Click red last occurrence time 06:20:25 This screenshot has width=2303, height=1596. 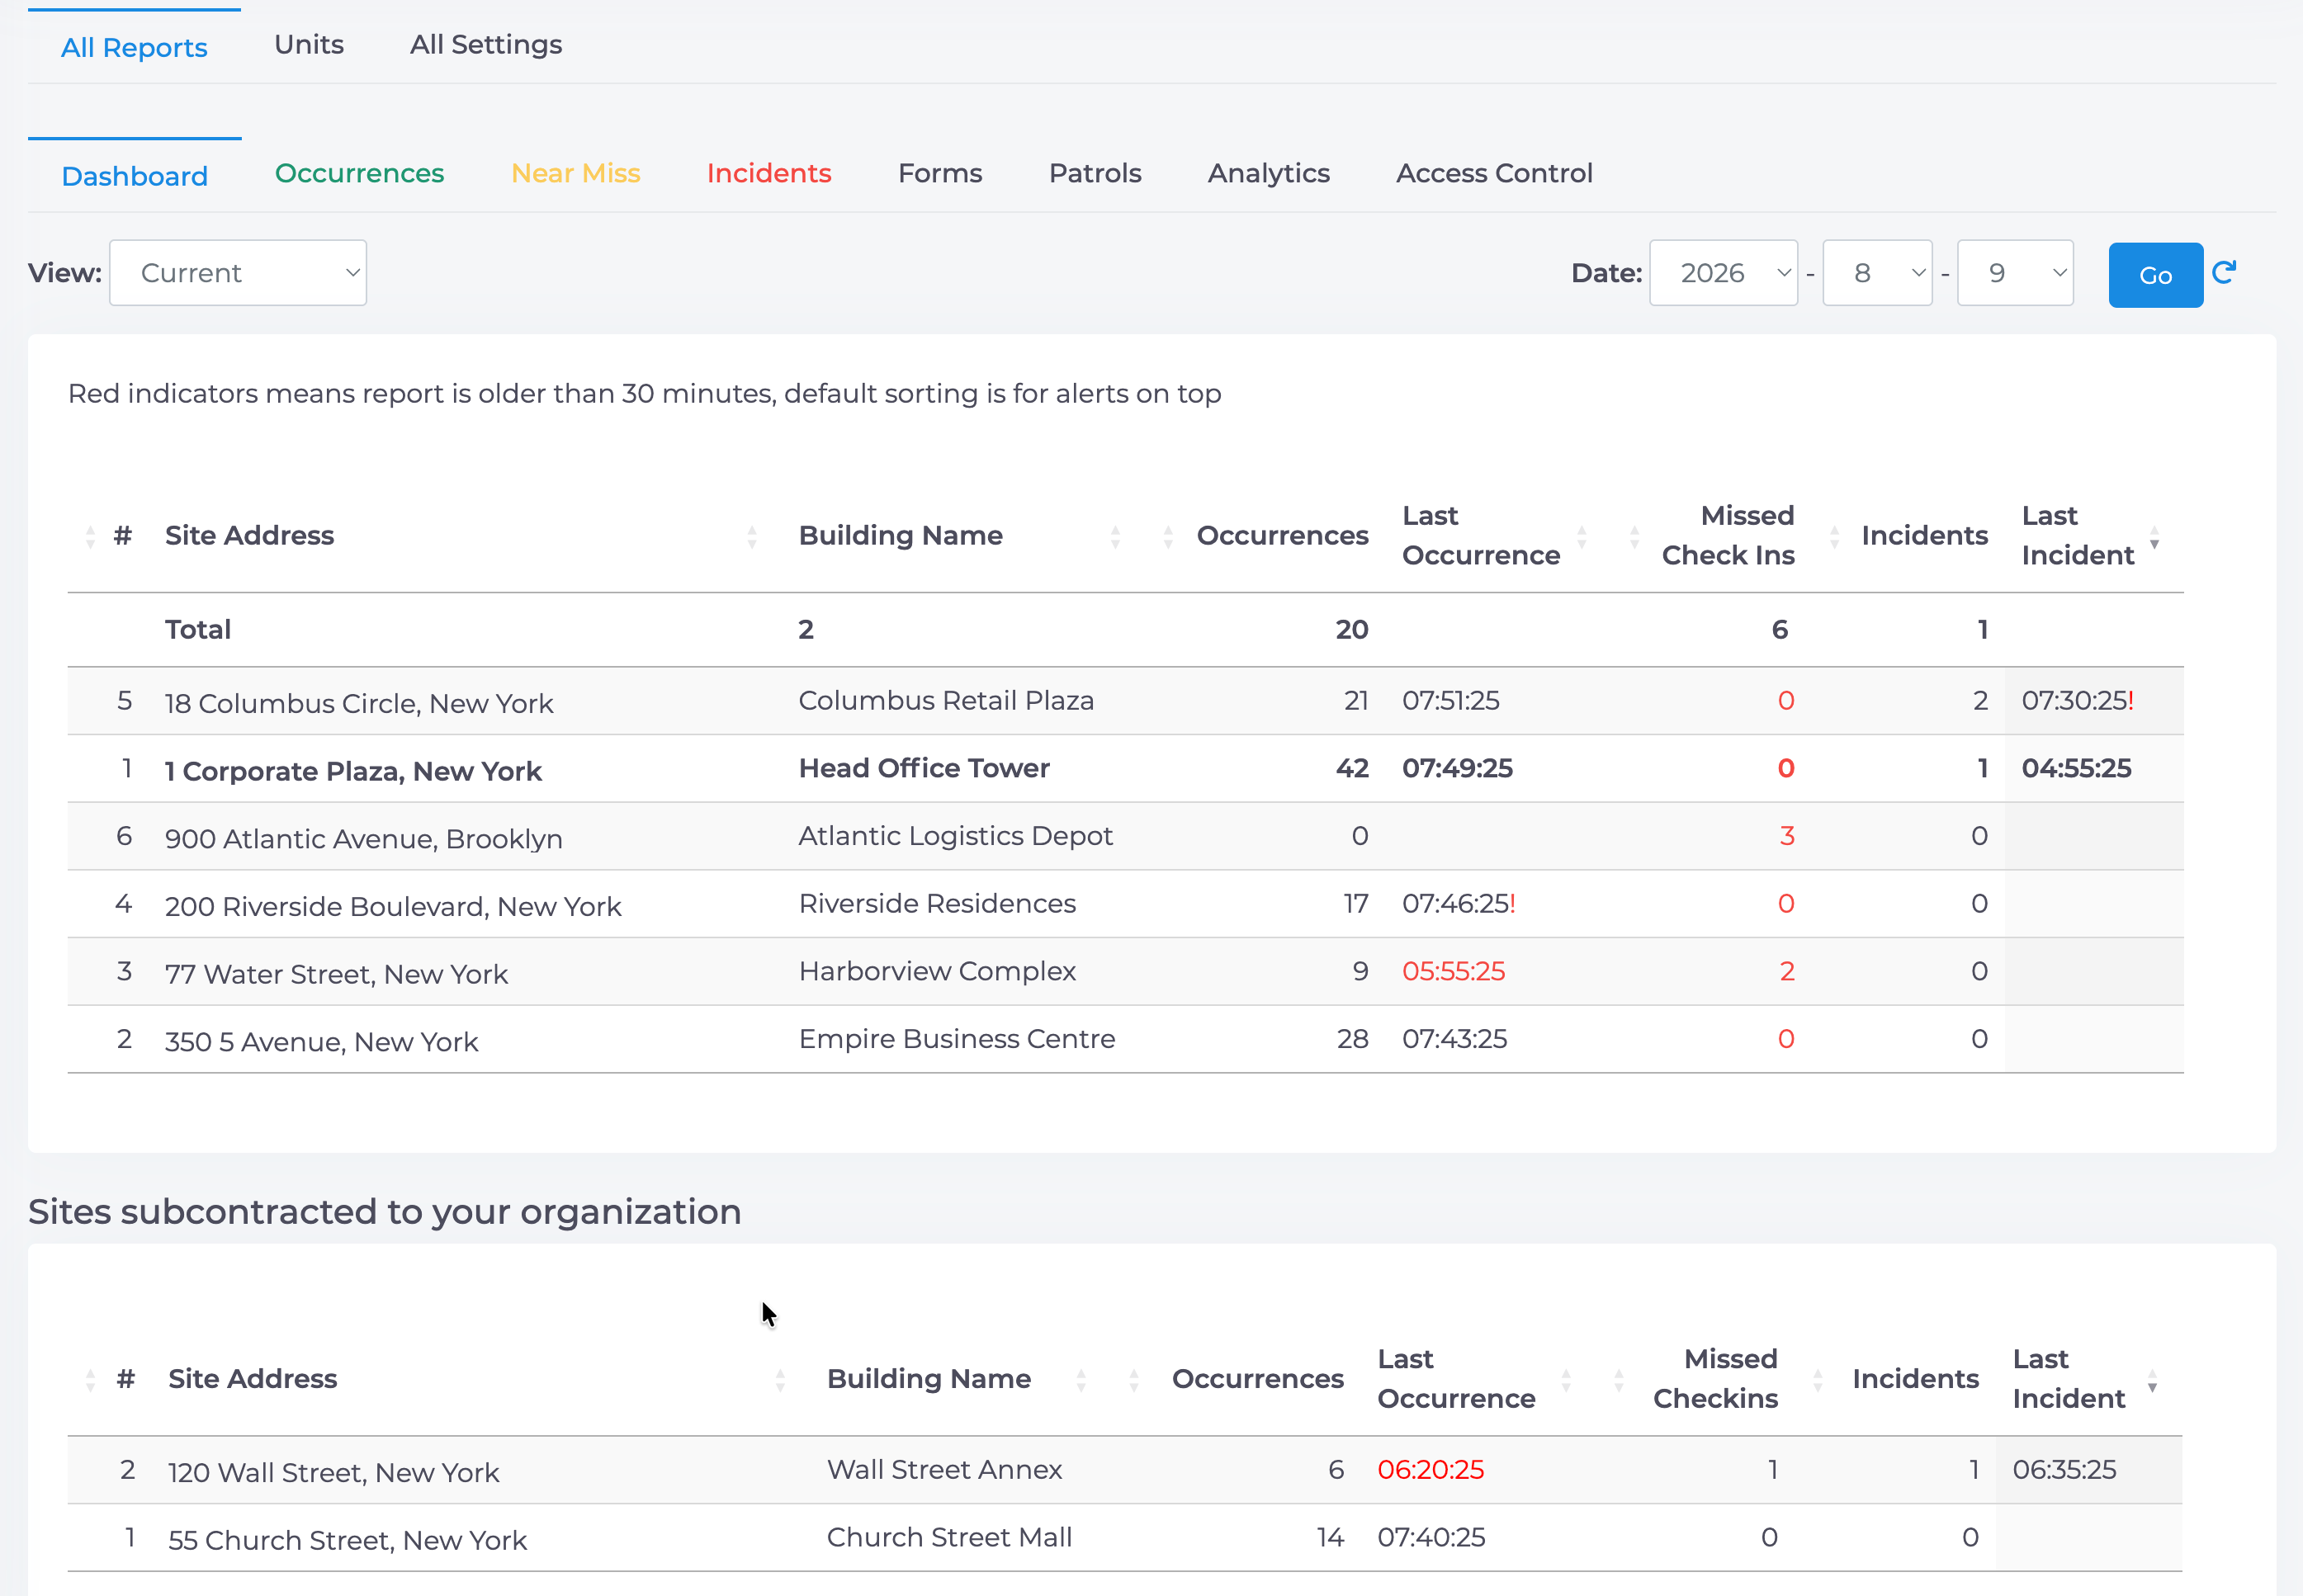(1430, 1471)
